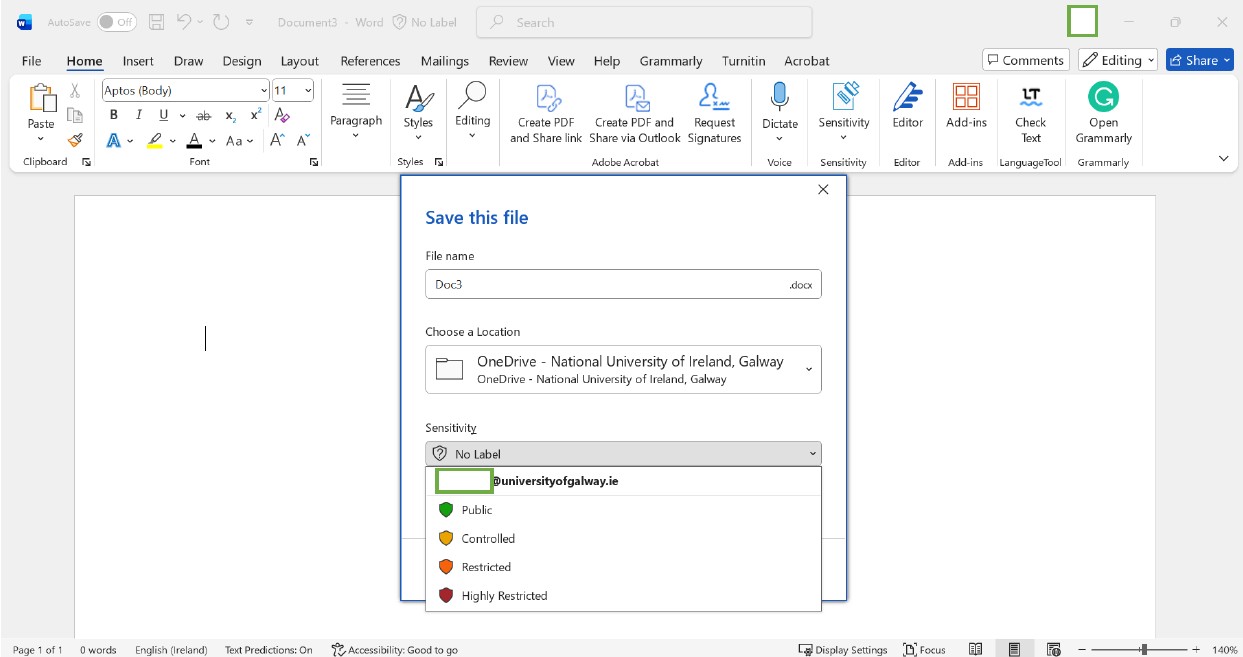
Task: Apply yellow text highlight color
Action: point(154,141)
